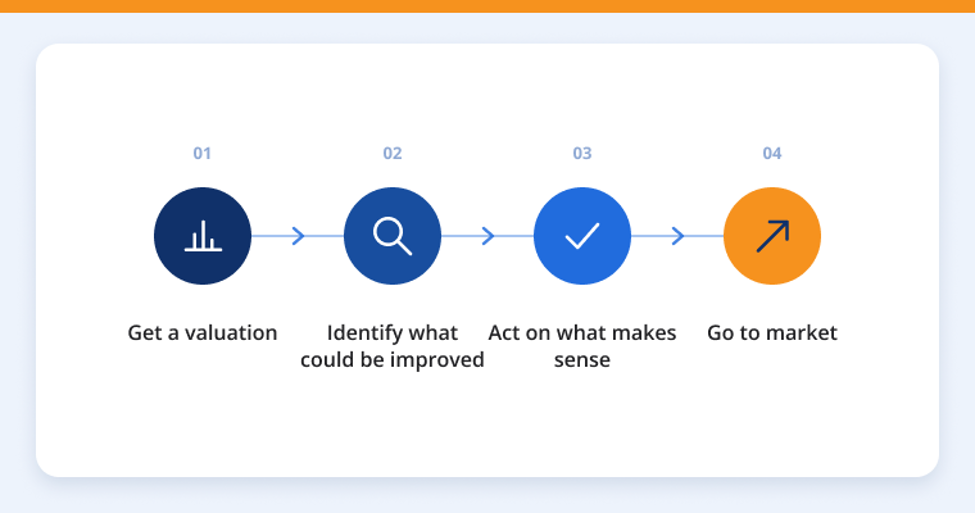Viewport: 975px width, 513px height.
Task: Click the 'Get a valuation' text
Action: click(x=203, y=333)
